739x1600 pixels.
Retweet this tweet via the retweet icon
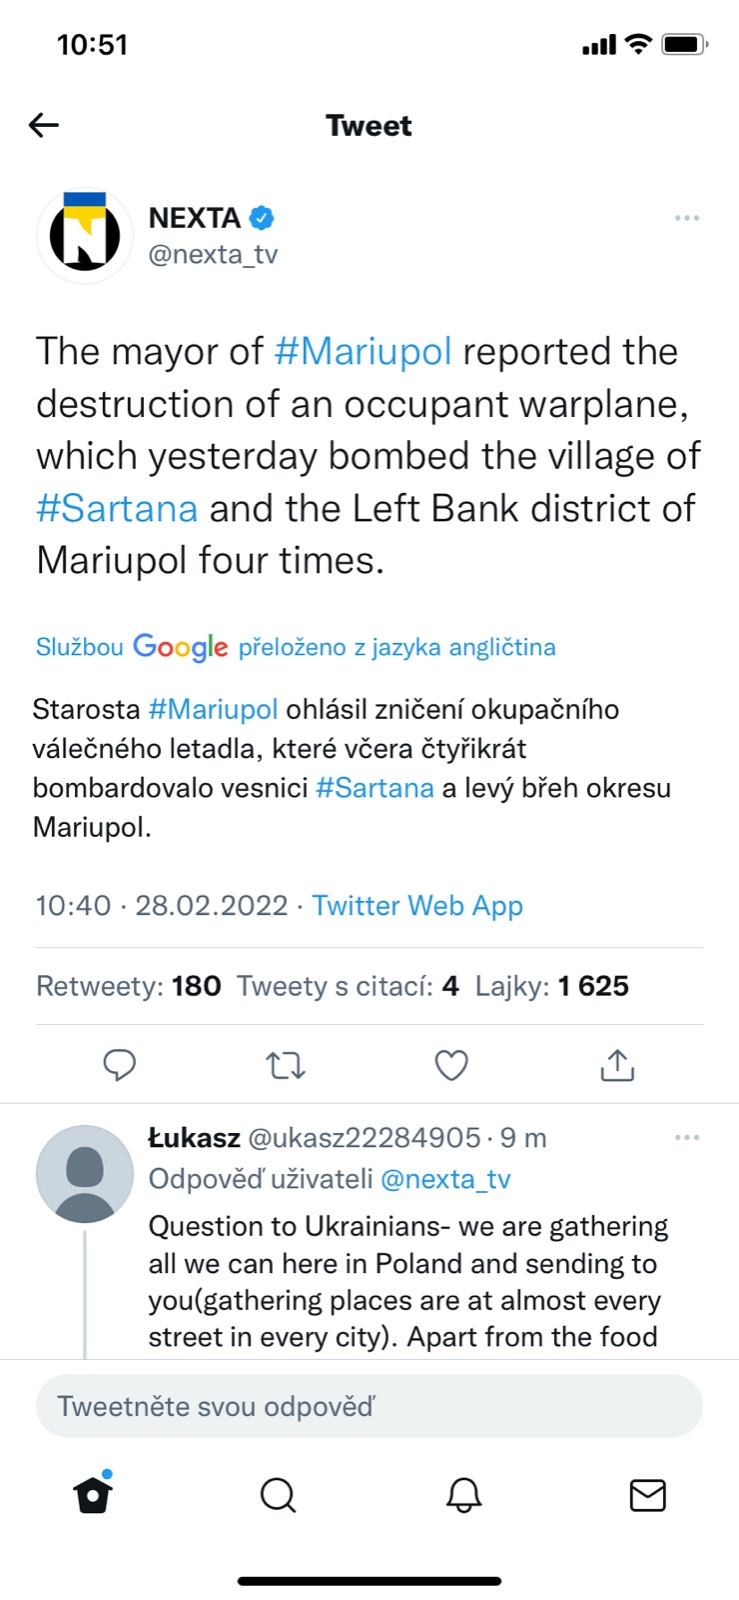(x=286, y=1065)
